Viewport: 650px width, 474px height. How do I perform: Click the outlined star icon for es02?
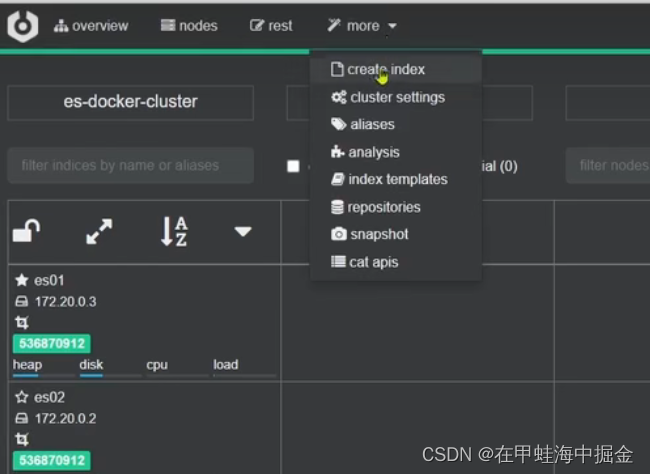22,397
